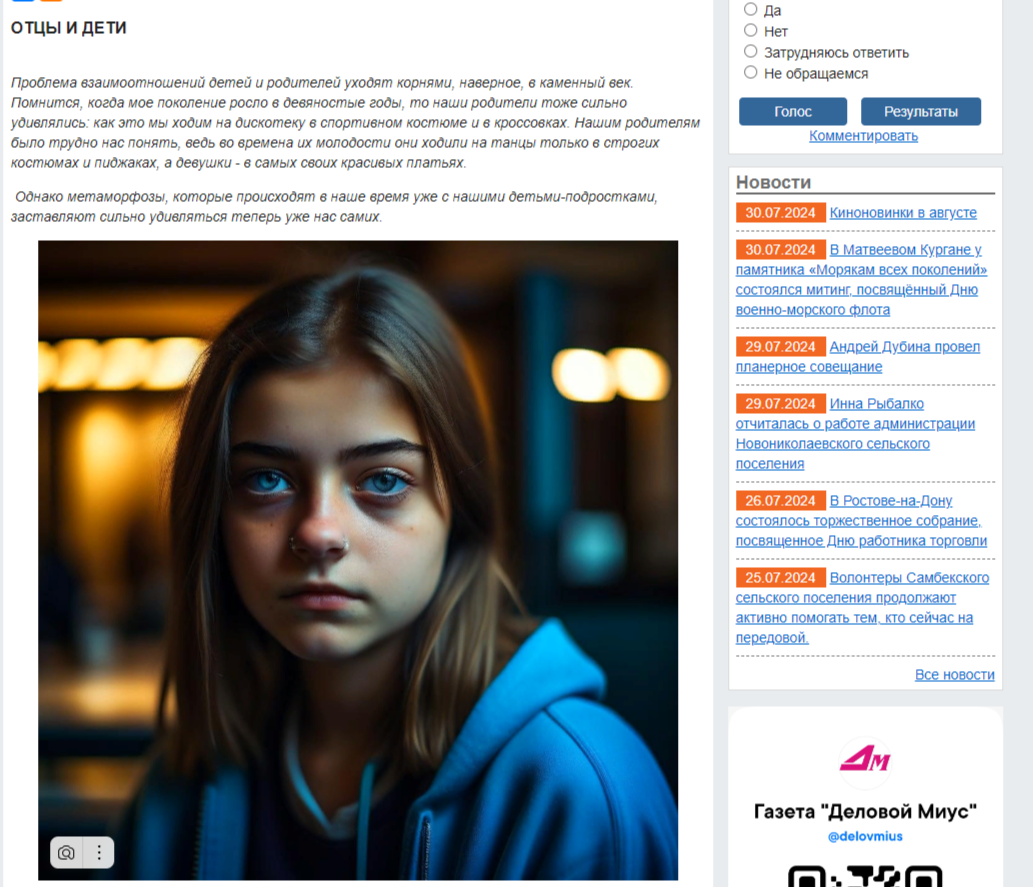The image size is (1033, 887).
Task: Open news 'Киноновинки в августе'
Action: 903,213
